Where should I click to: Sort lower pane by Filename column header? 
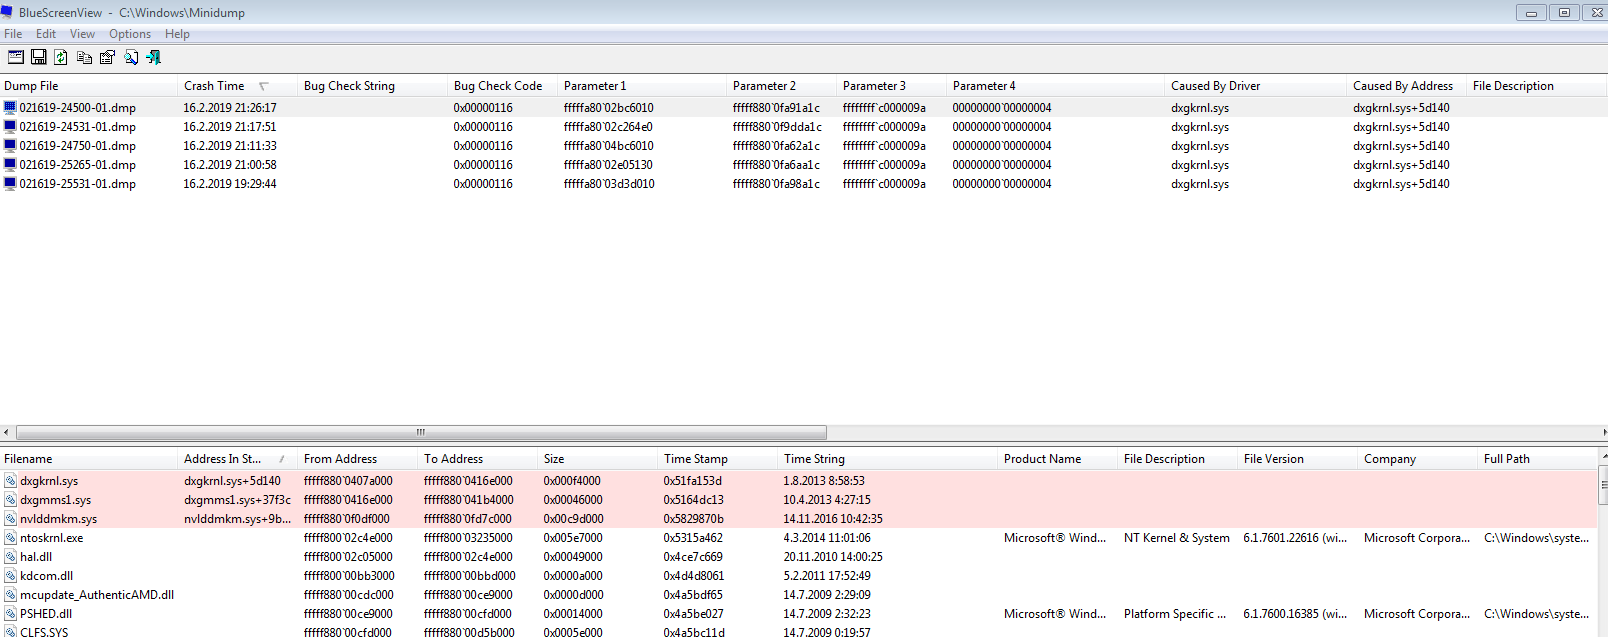[x=89, y=459]
